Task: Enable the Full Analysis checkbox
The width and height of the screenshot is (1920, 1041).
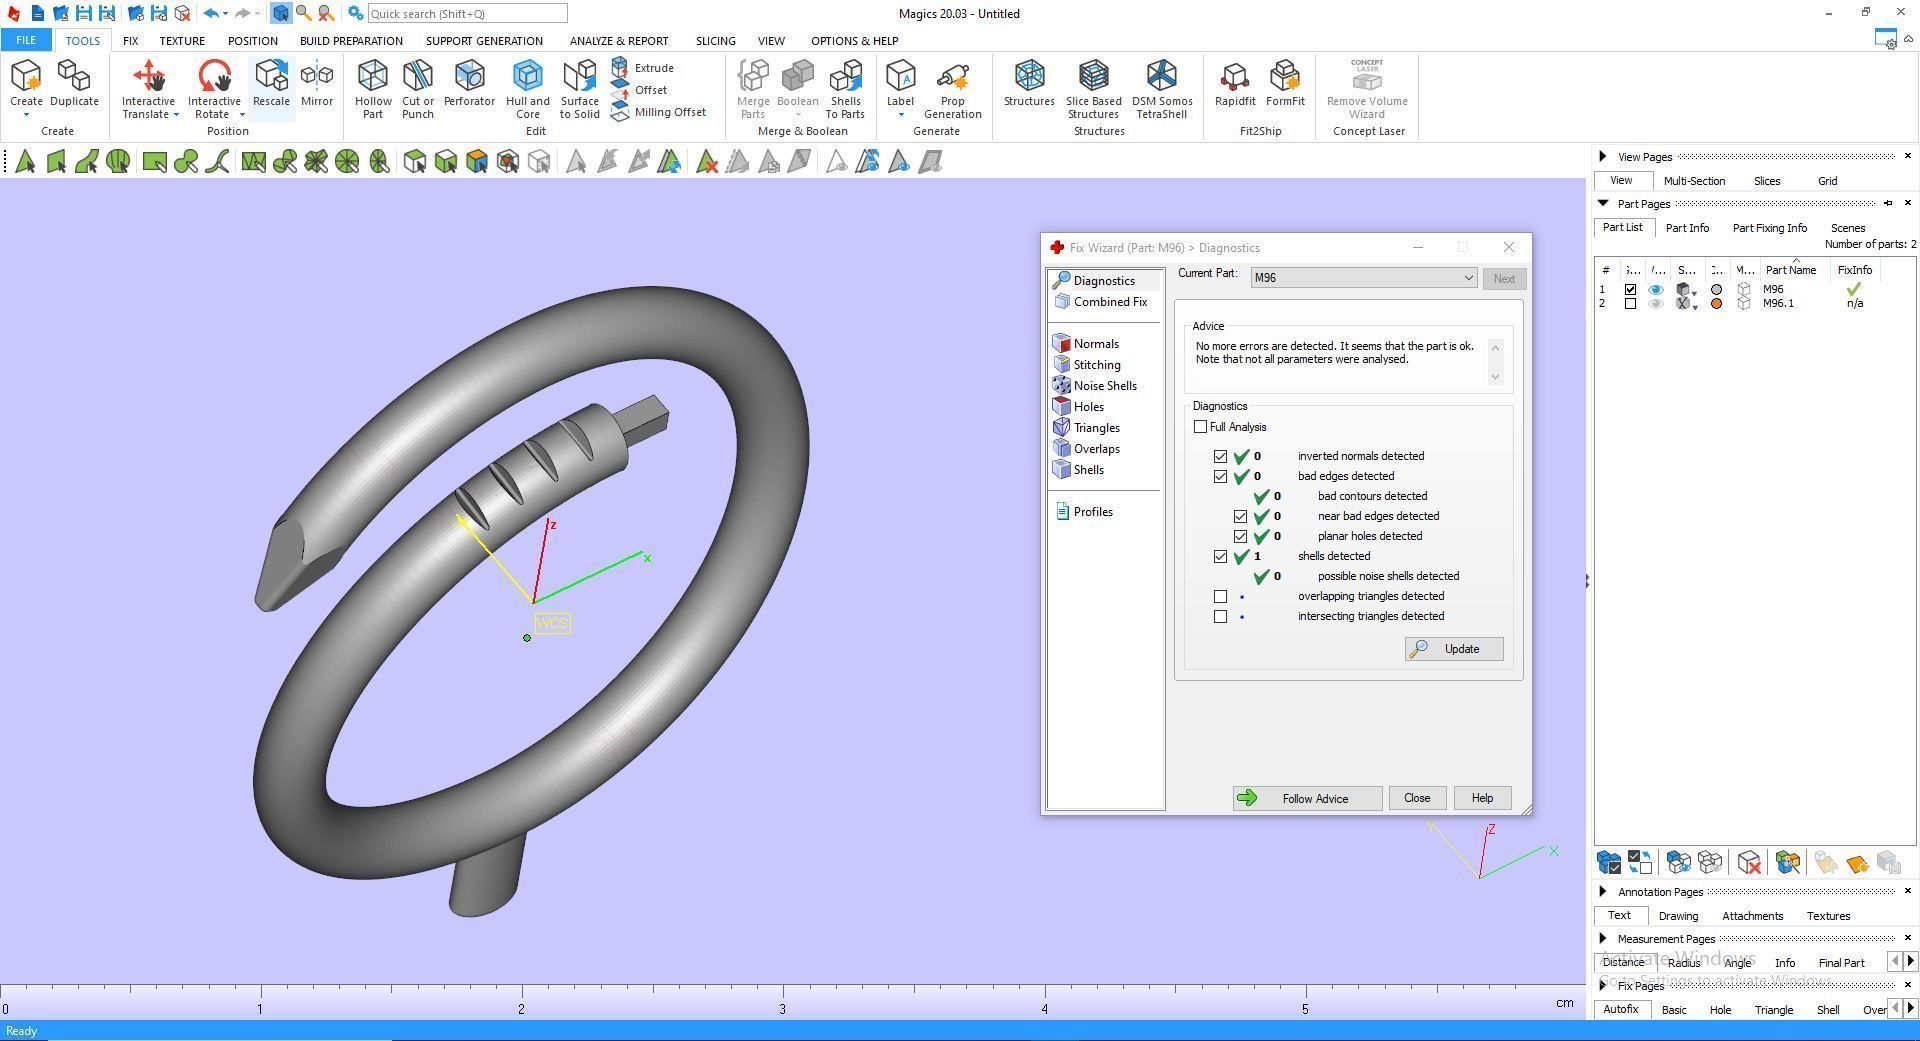Action: pyautogui.click(x=1200, y=426)
